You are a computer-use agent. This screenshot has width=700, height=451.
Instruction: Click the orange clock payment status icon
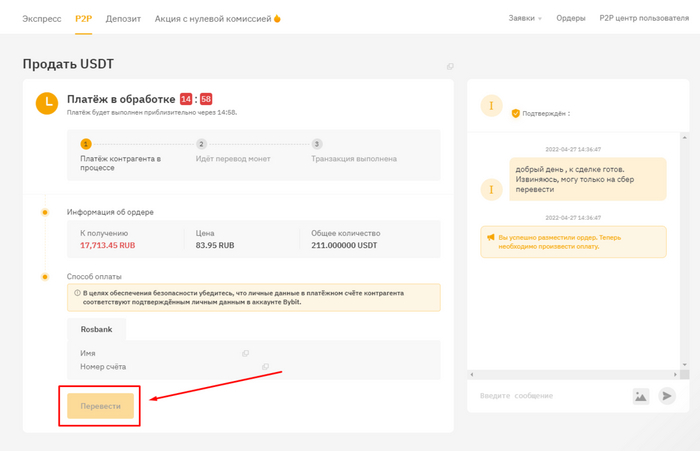click(46, 102)
